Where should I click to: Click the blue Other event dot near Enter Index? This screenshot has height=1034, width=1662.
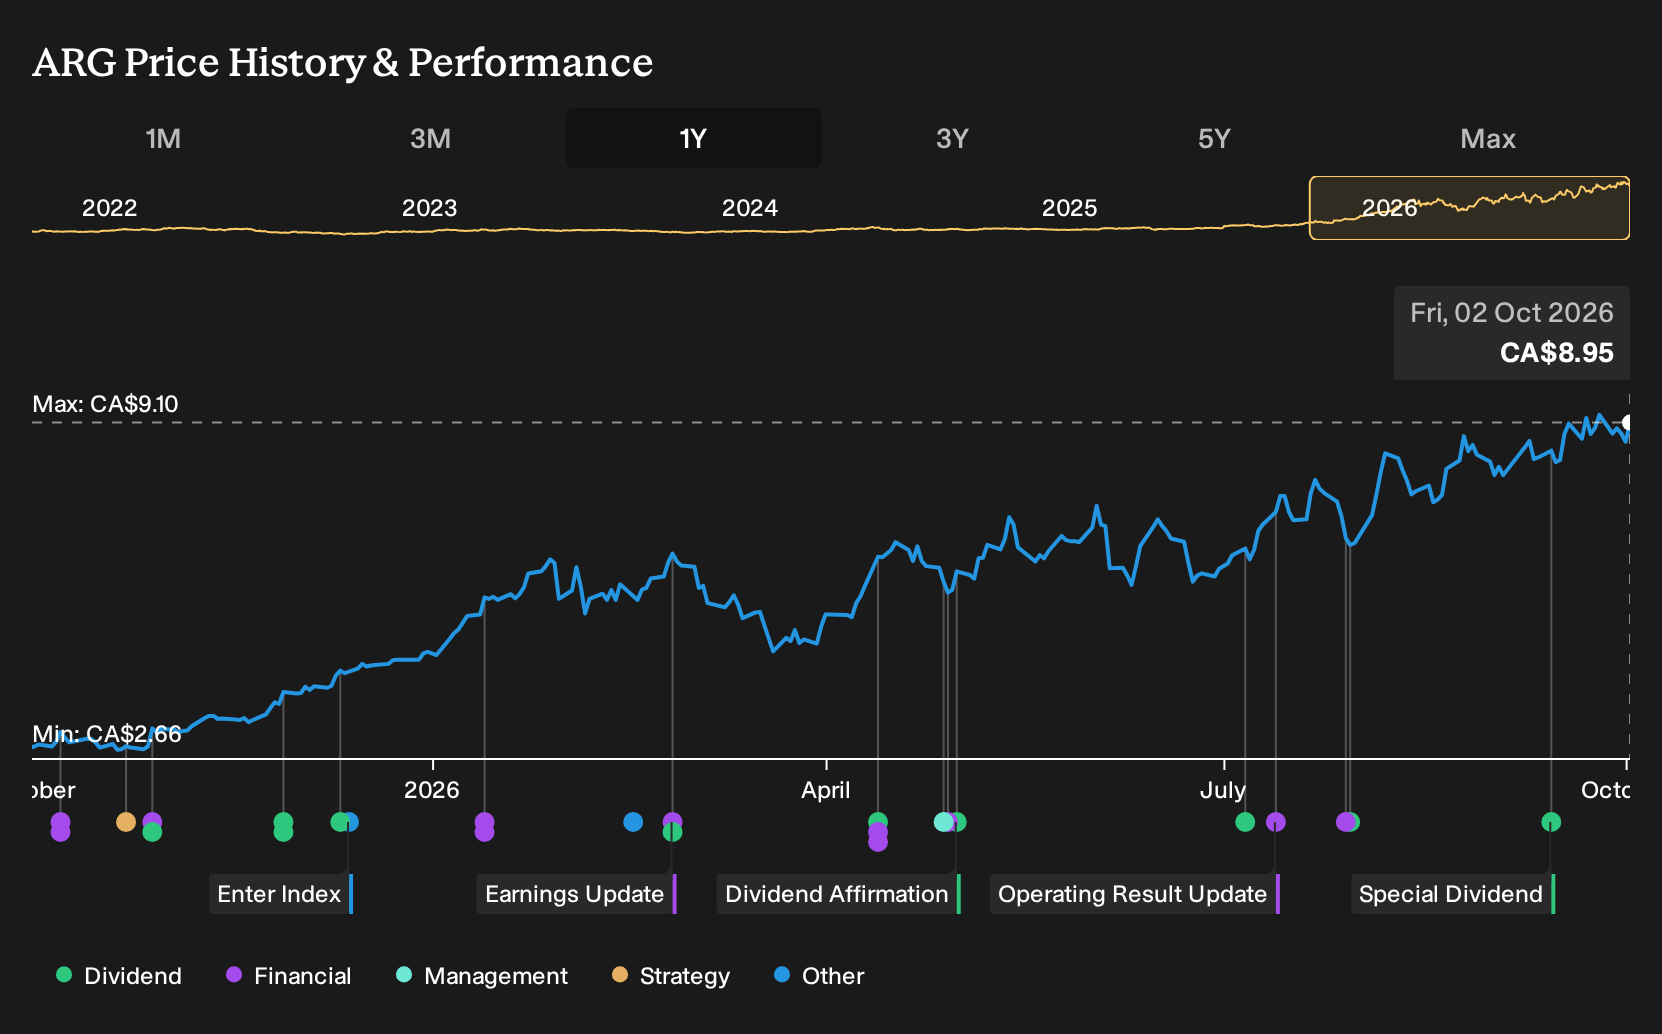[x=350, y=822]
